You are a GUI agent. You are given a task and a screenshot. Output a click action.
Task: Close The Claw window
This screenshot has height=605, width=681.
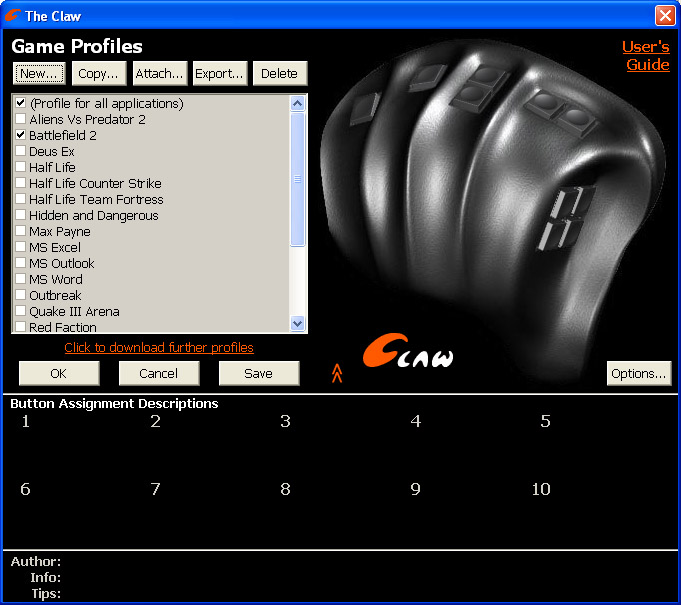tap(665, 16)
